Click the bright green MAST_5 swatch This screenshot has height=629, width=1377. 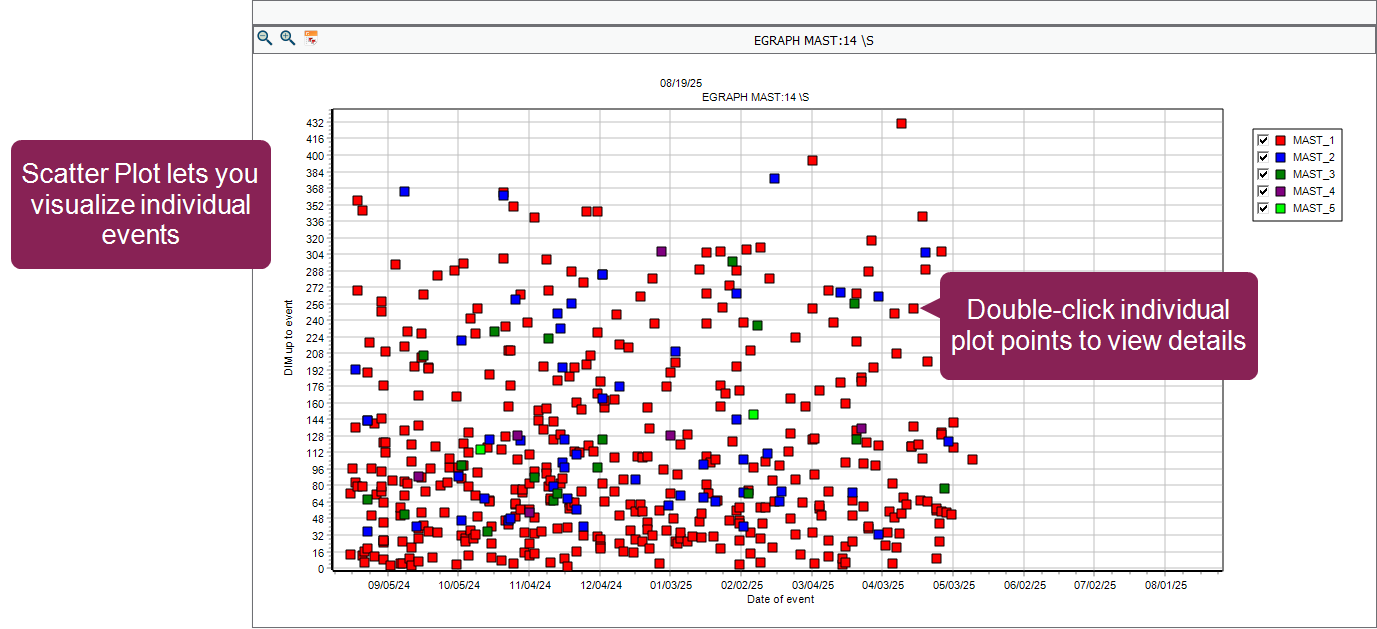tap(1280, 208)
